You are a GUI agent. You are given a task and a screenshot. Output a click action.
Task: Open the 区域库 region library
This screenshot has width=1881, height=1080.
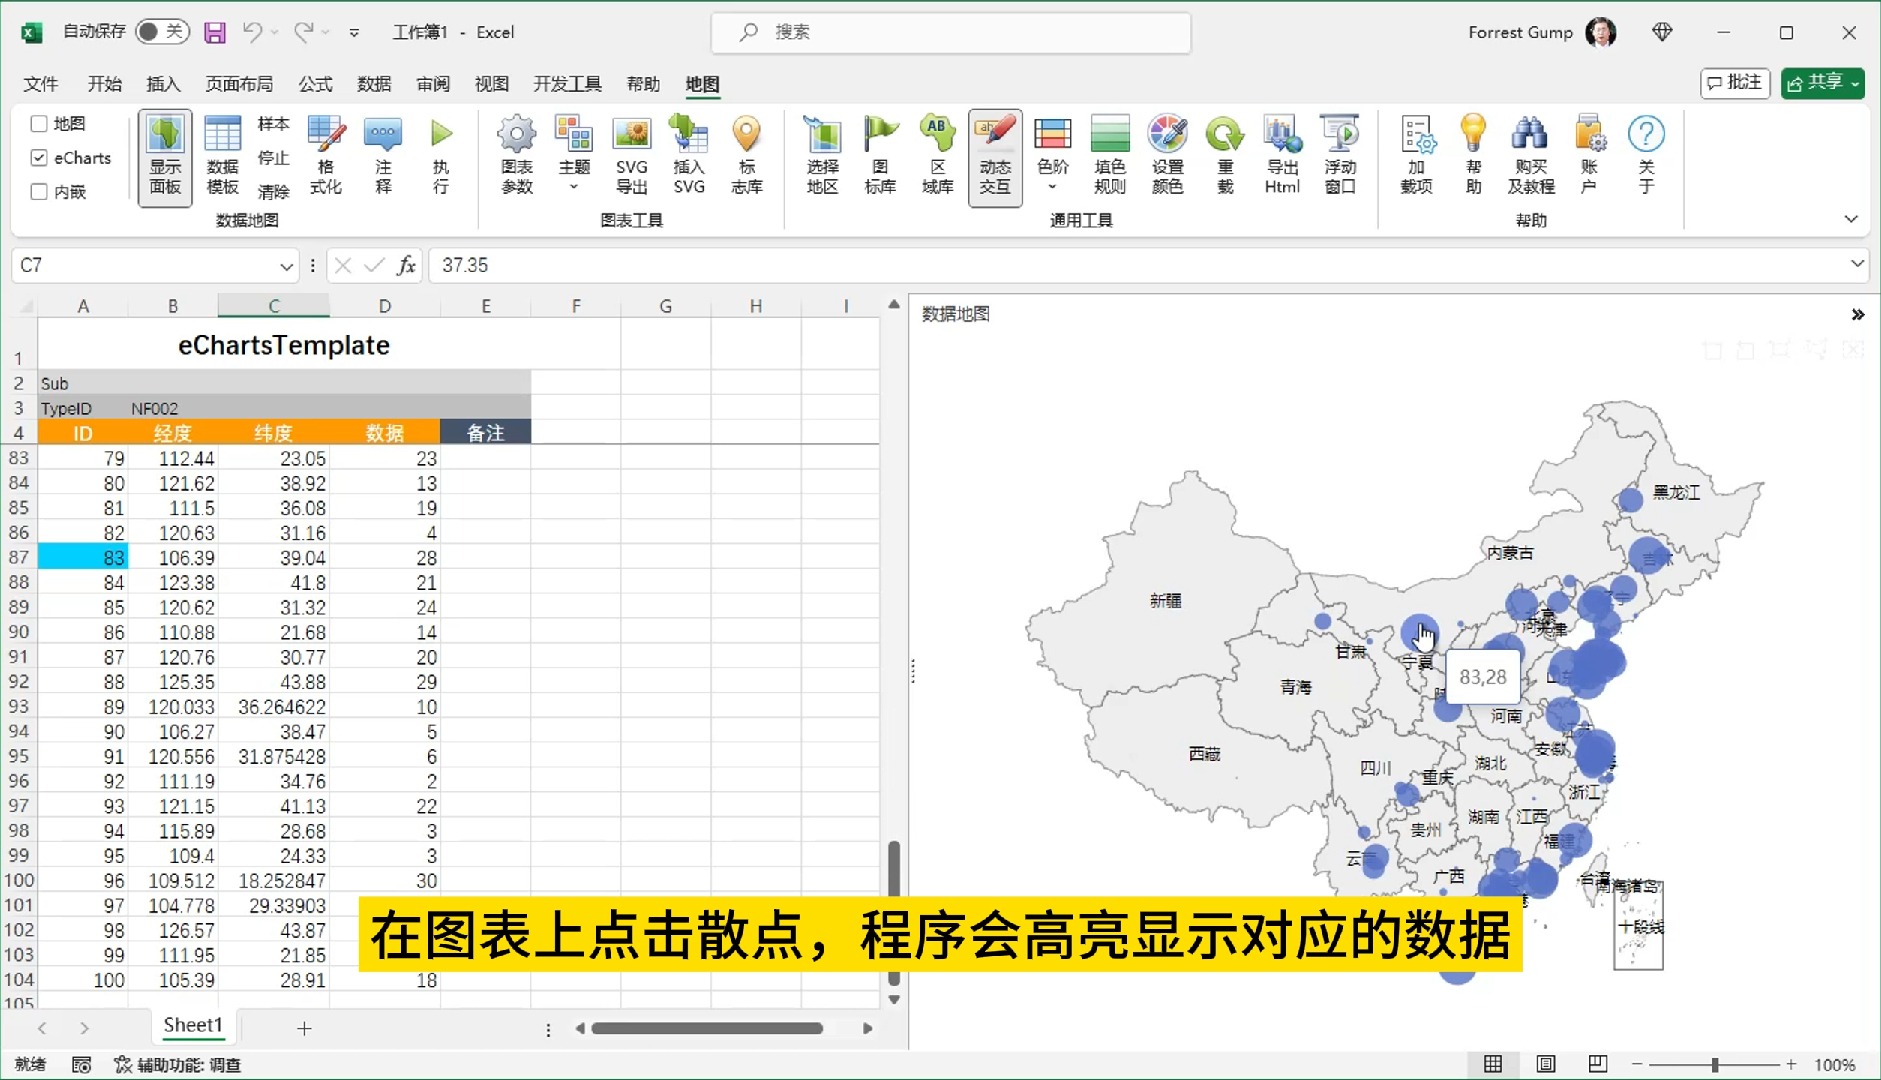937,157
